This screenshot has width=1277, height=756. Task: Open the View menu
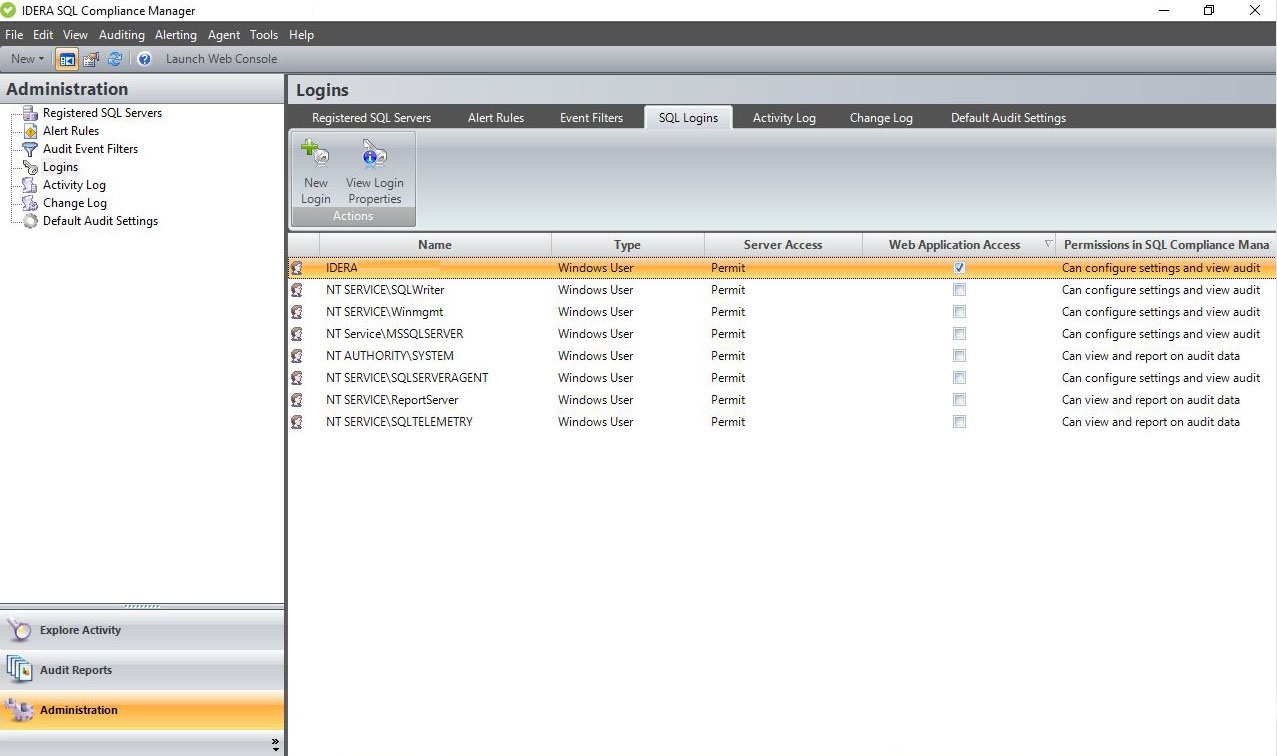point(76,35)
